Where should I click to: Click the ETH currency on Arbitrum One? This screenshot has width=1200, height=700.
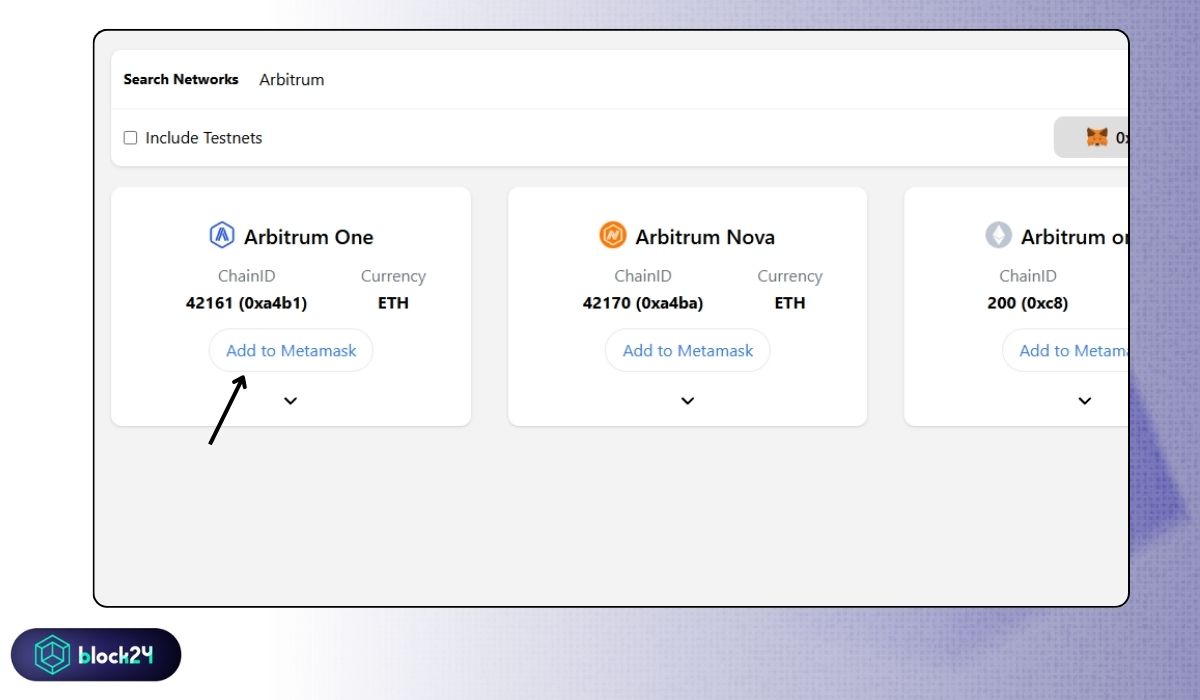pos(393,303)
